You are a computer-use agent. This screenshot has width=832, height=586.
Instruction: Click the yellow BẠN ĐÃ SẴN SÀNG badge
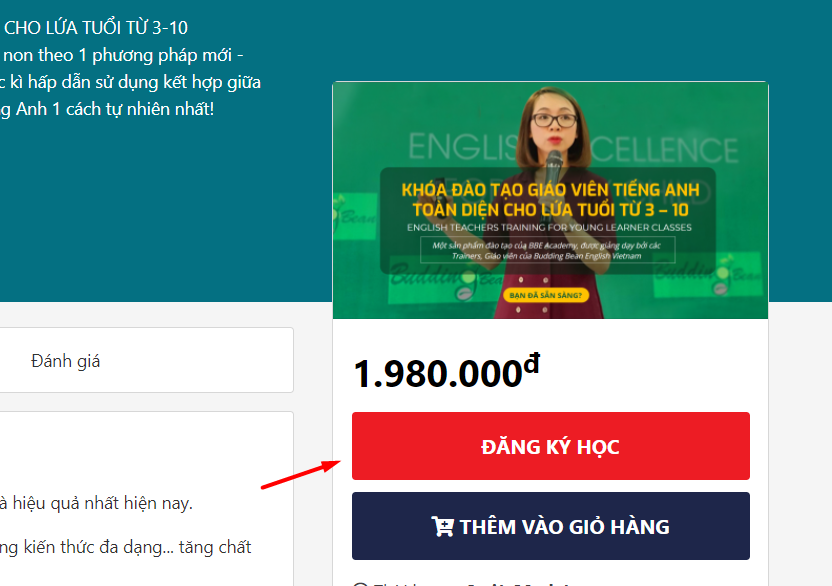click(x=545, y=295)
